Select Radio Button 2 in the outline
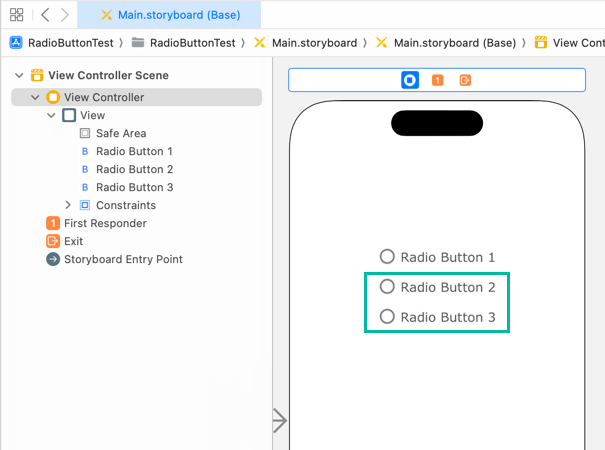Image resolution: width=605 pixels, height=450 pixels. pos(134,169)
